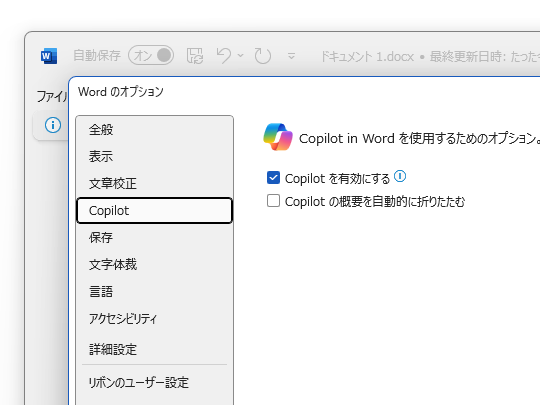Select 言語 category
This screenshot has height=405, width=540.
pyautogui.click(x=154, y=291)
